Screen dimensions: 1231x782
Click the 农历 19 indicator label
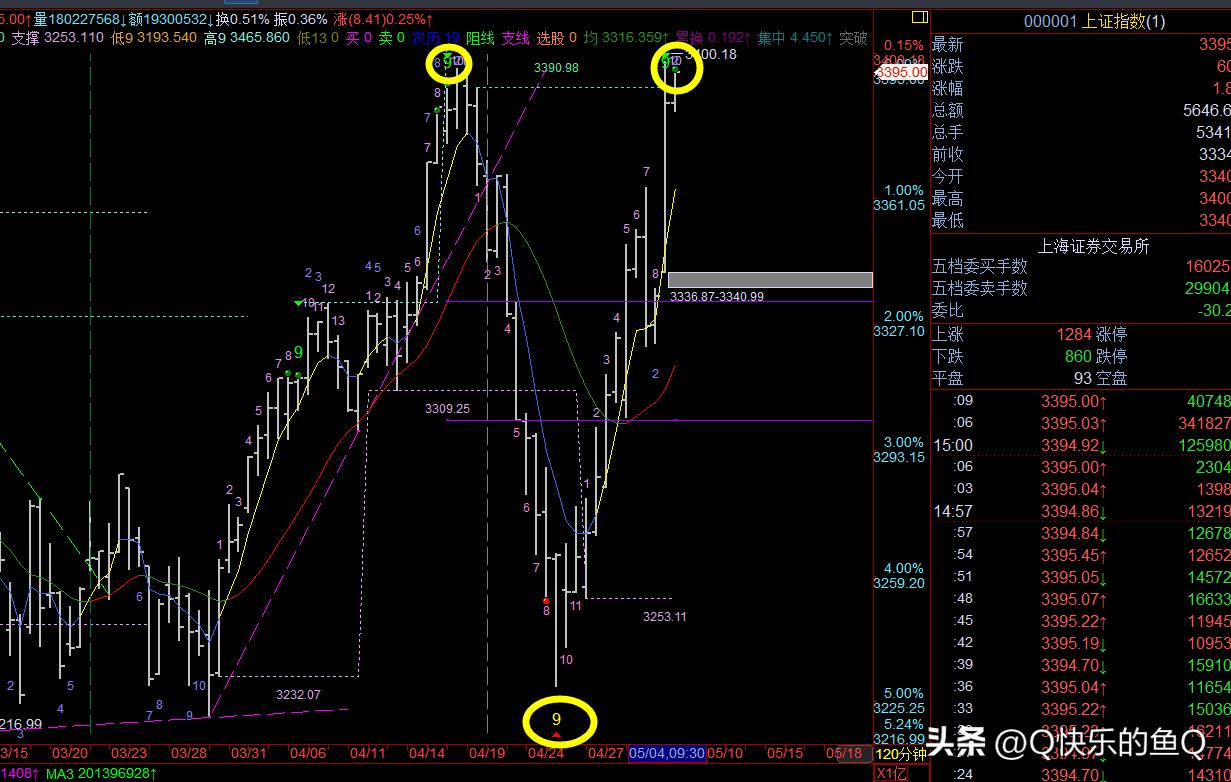(436, 38)
